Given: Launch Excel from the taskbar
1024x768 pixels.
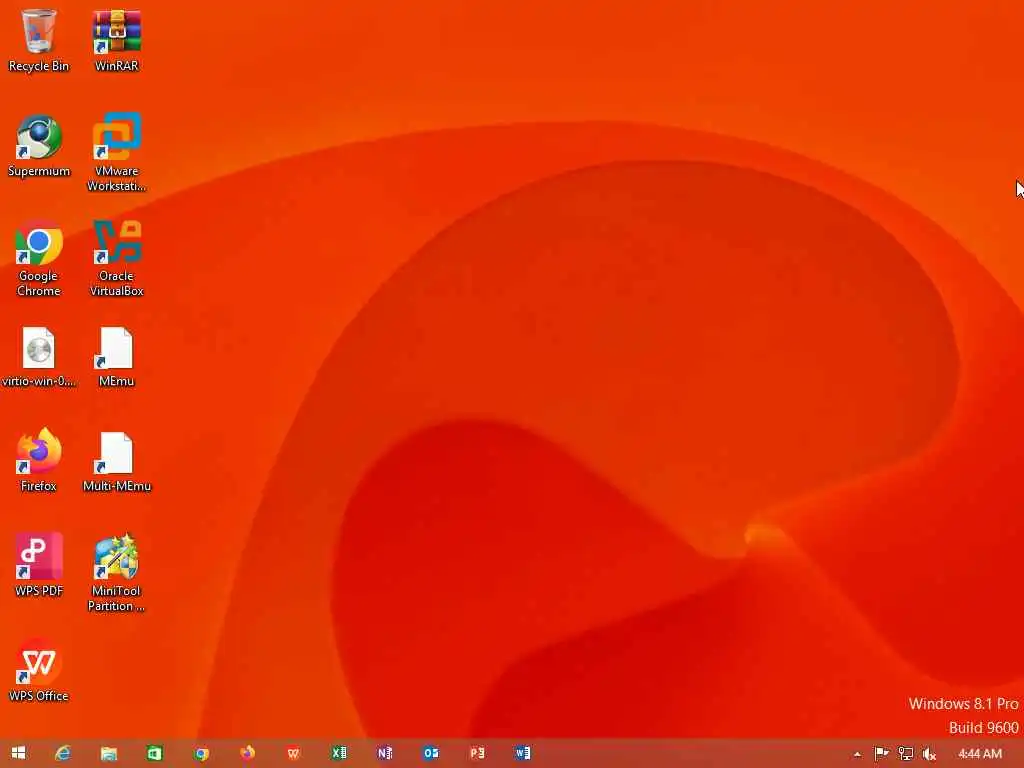Looking at the screenshot, I should coord(339,753).
